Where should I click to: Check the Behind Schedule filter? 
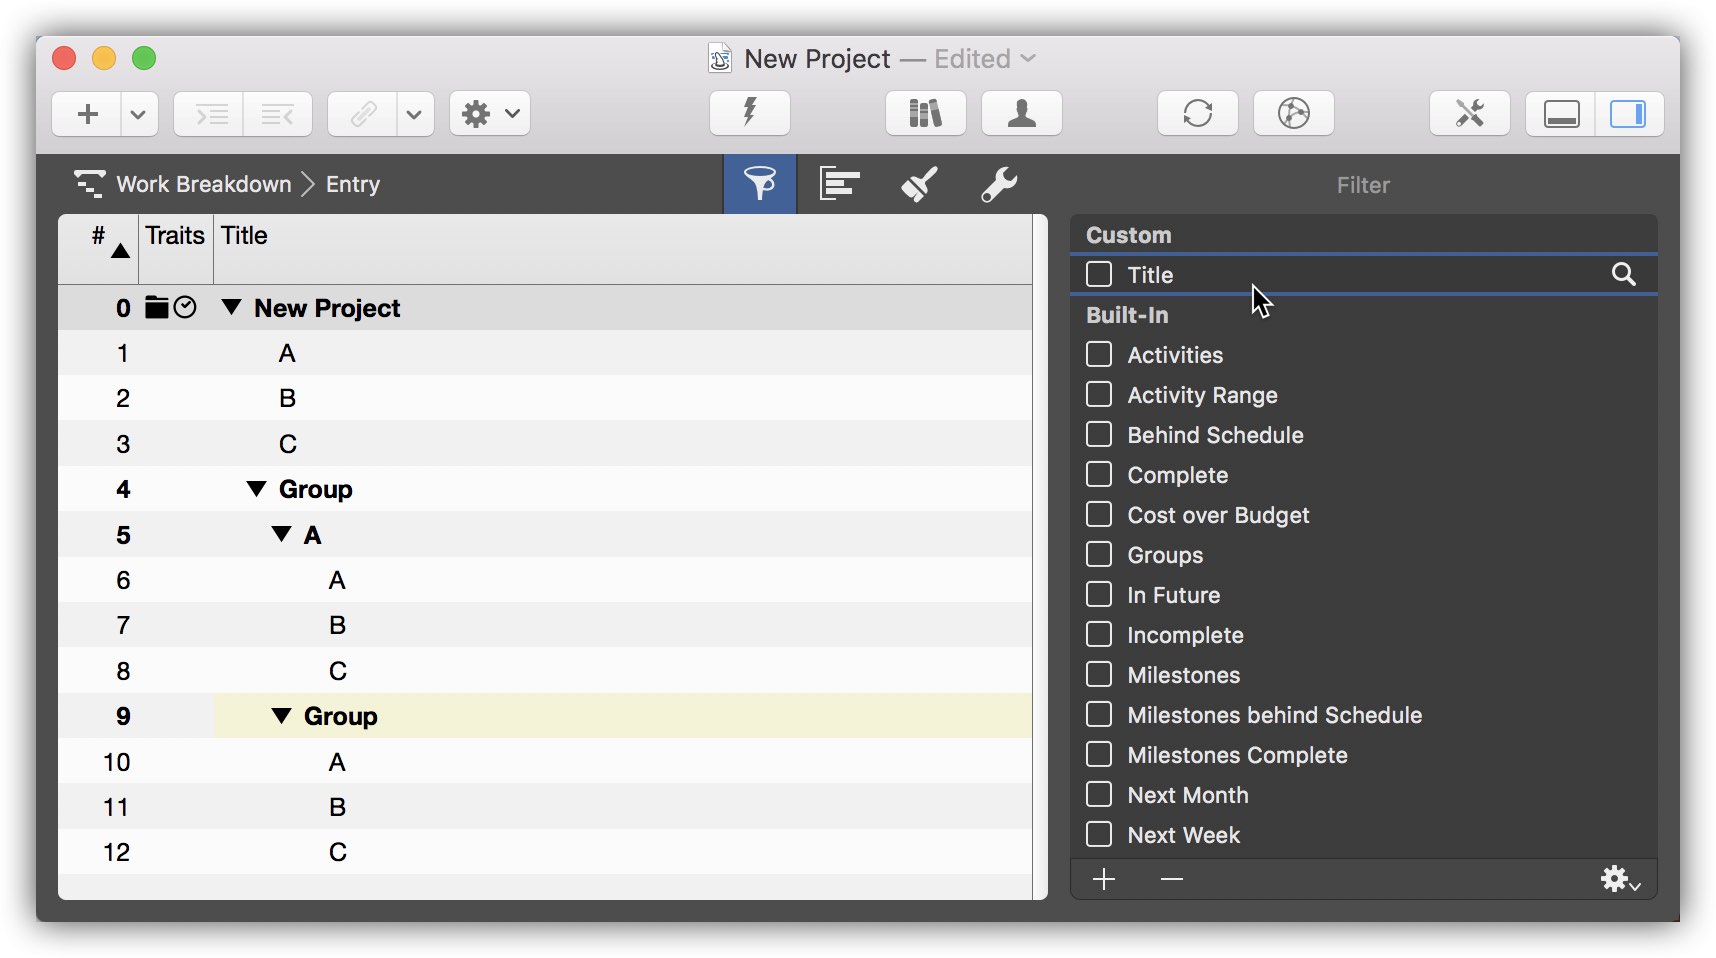[x=1100, y=434]
